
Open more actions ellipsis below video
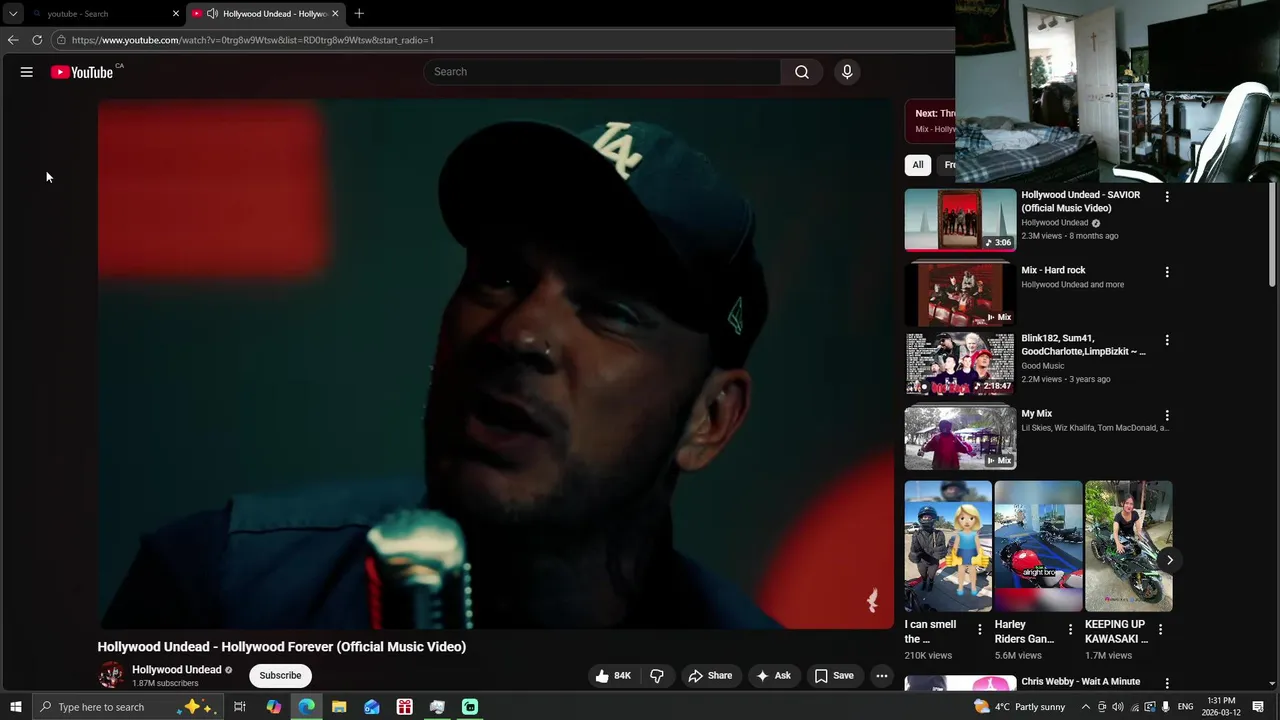(x=882, y=676)
